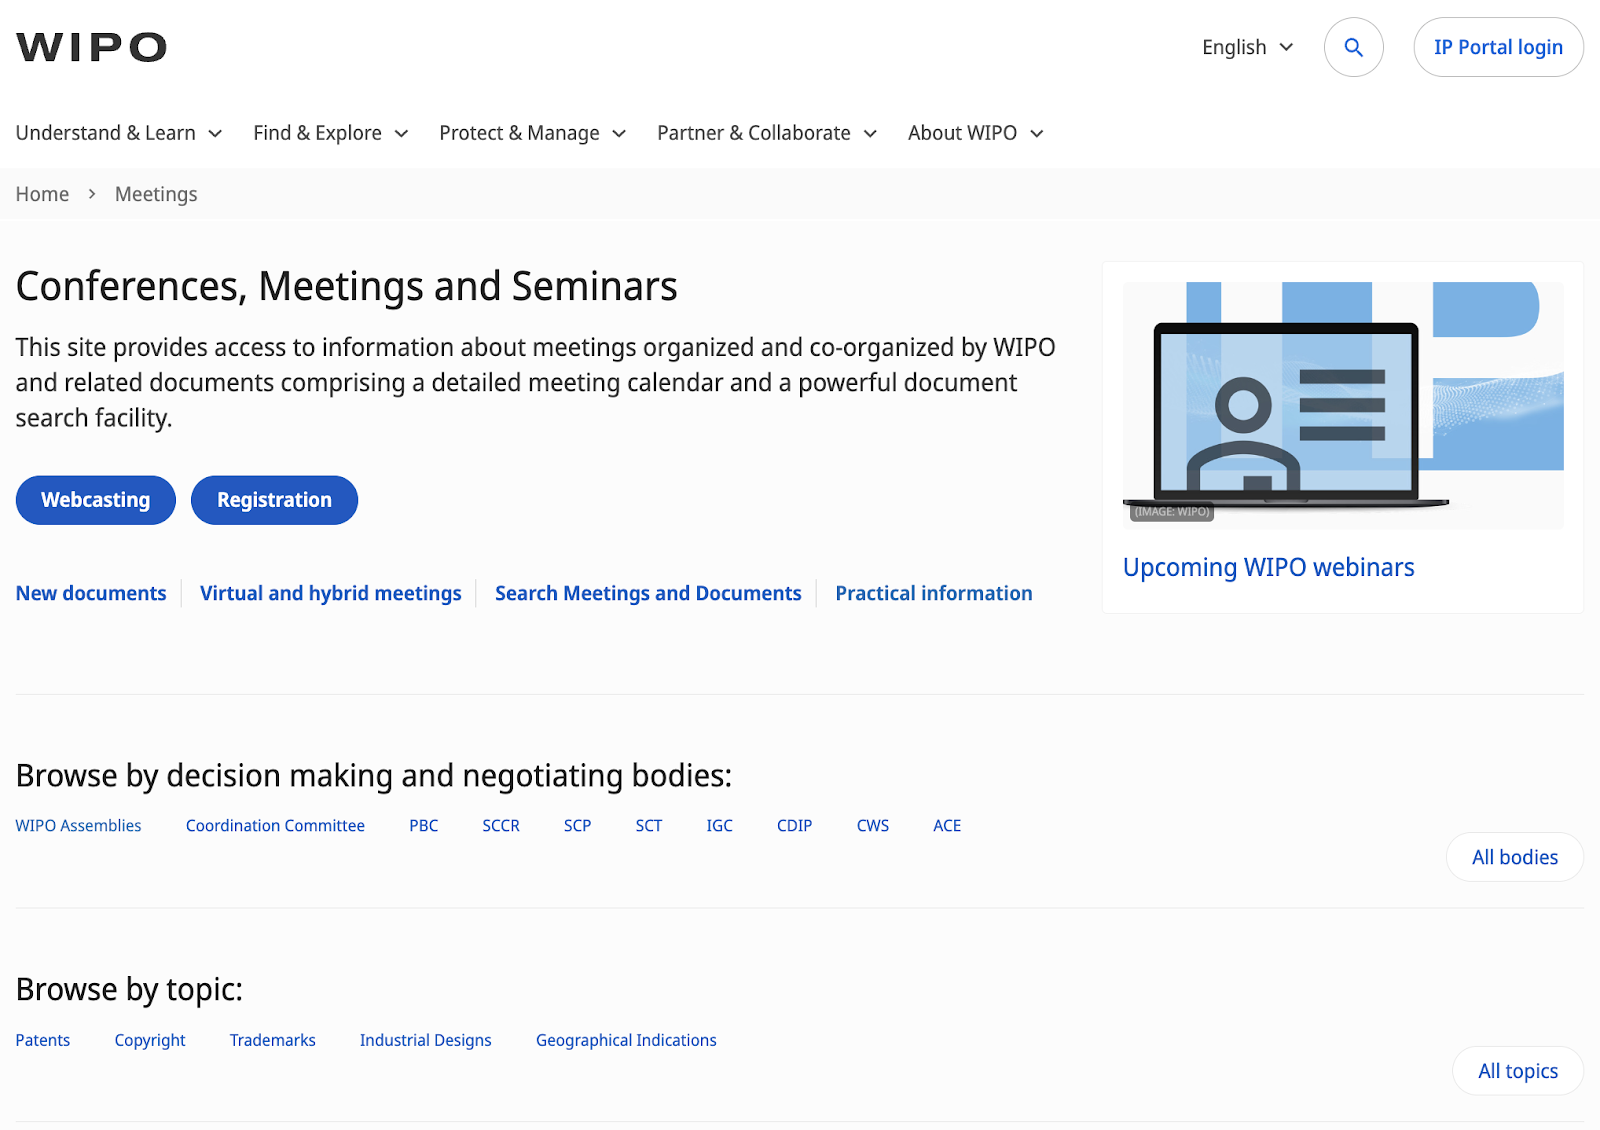The height and width of the screenshot is (1130, 1600).
Task: Click the IP Portal login button
Action: click(x=1498, y=47)
